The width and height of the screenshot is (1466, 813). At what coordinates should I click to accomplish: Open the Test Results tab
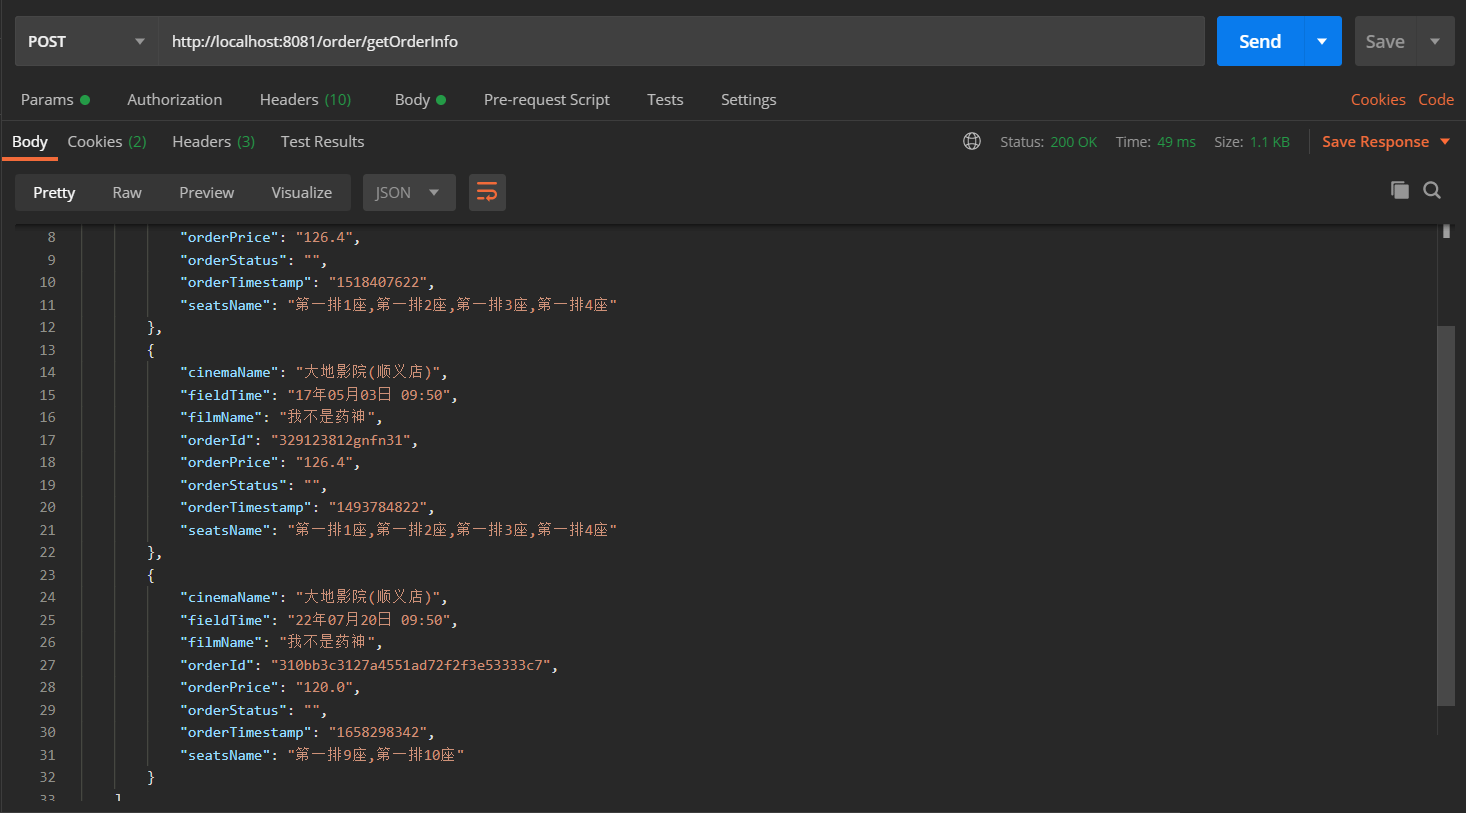point(322,141)
